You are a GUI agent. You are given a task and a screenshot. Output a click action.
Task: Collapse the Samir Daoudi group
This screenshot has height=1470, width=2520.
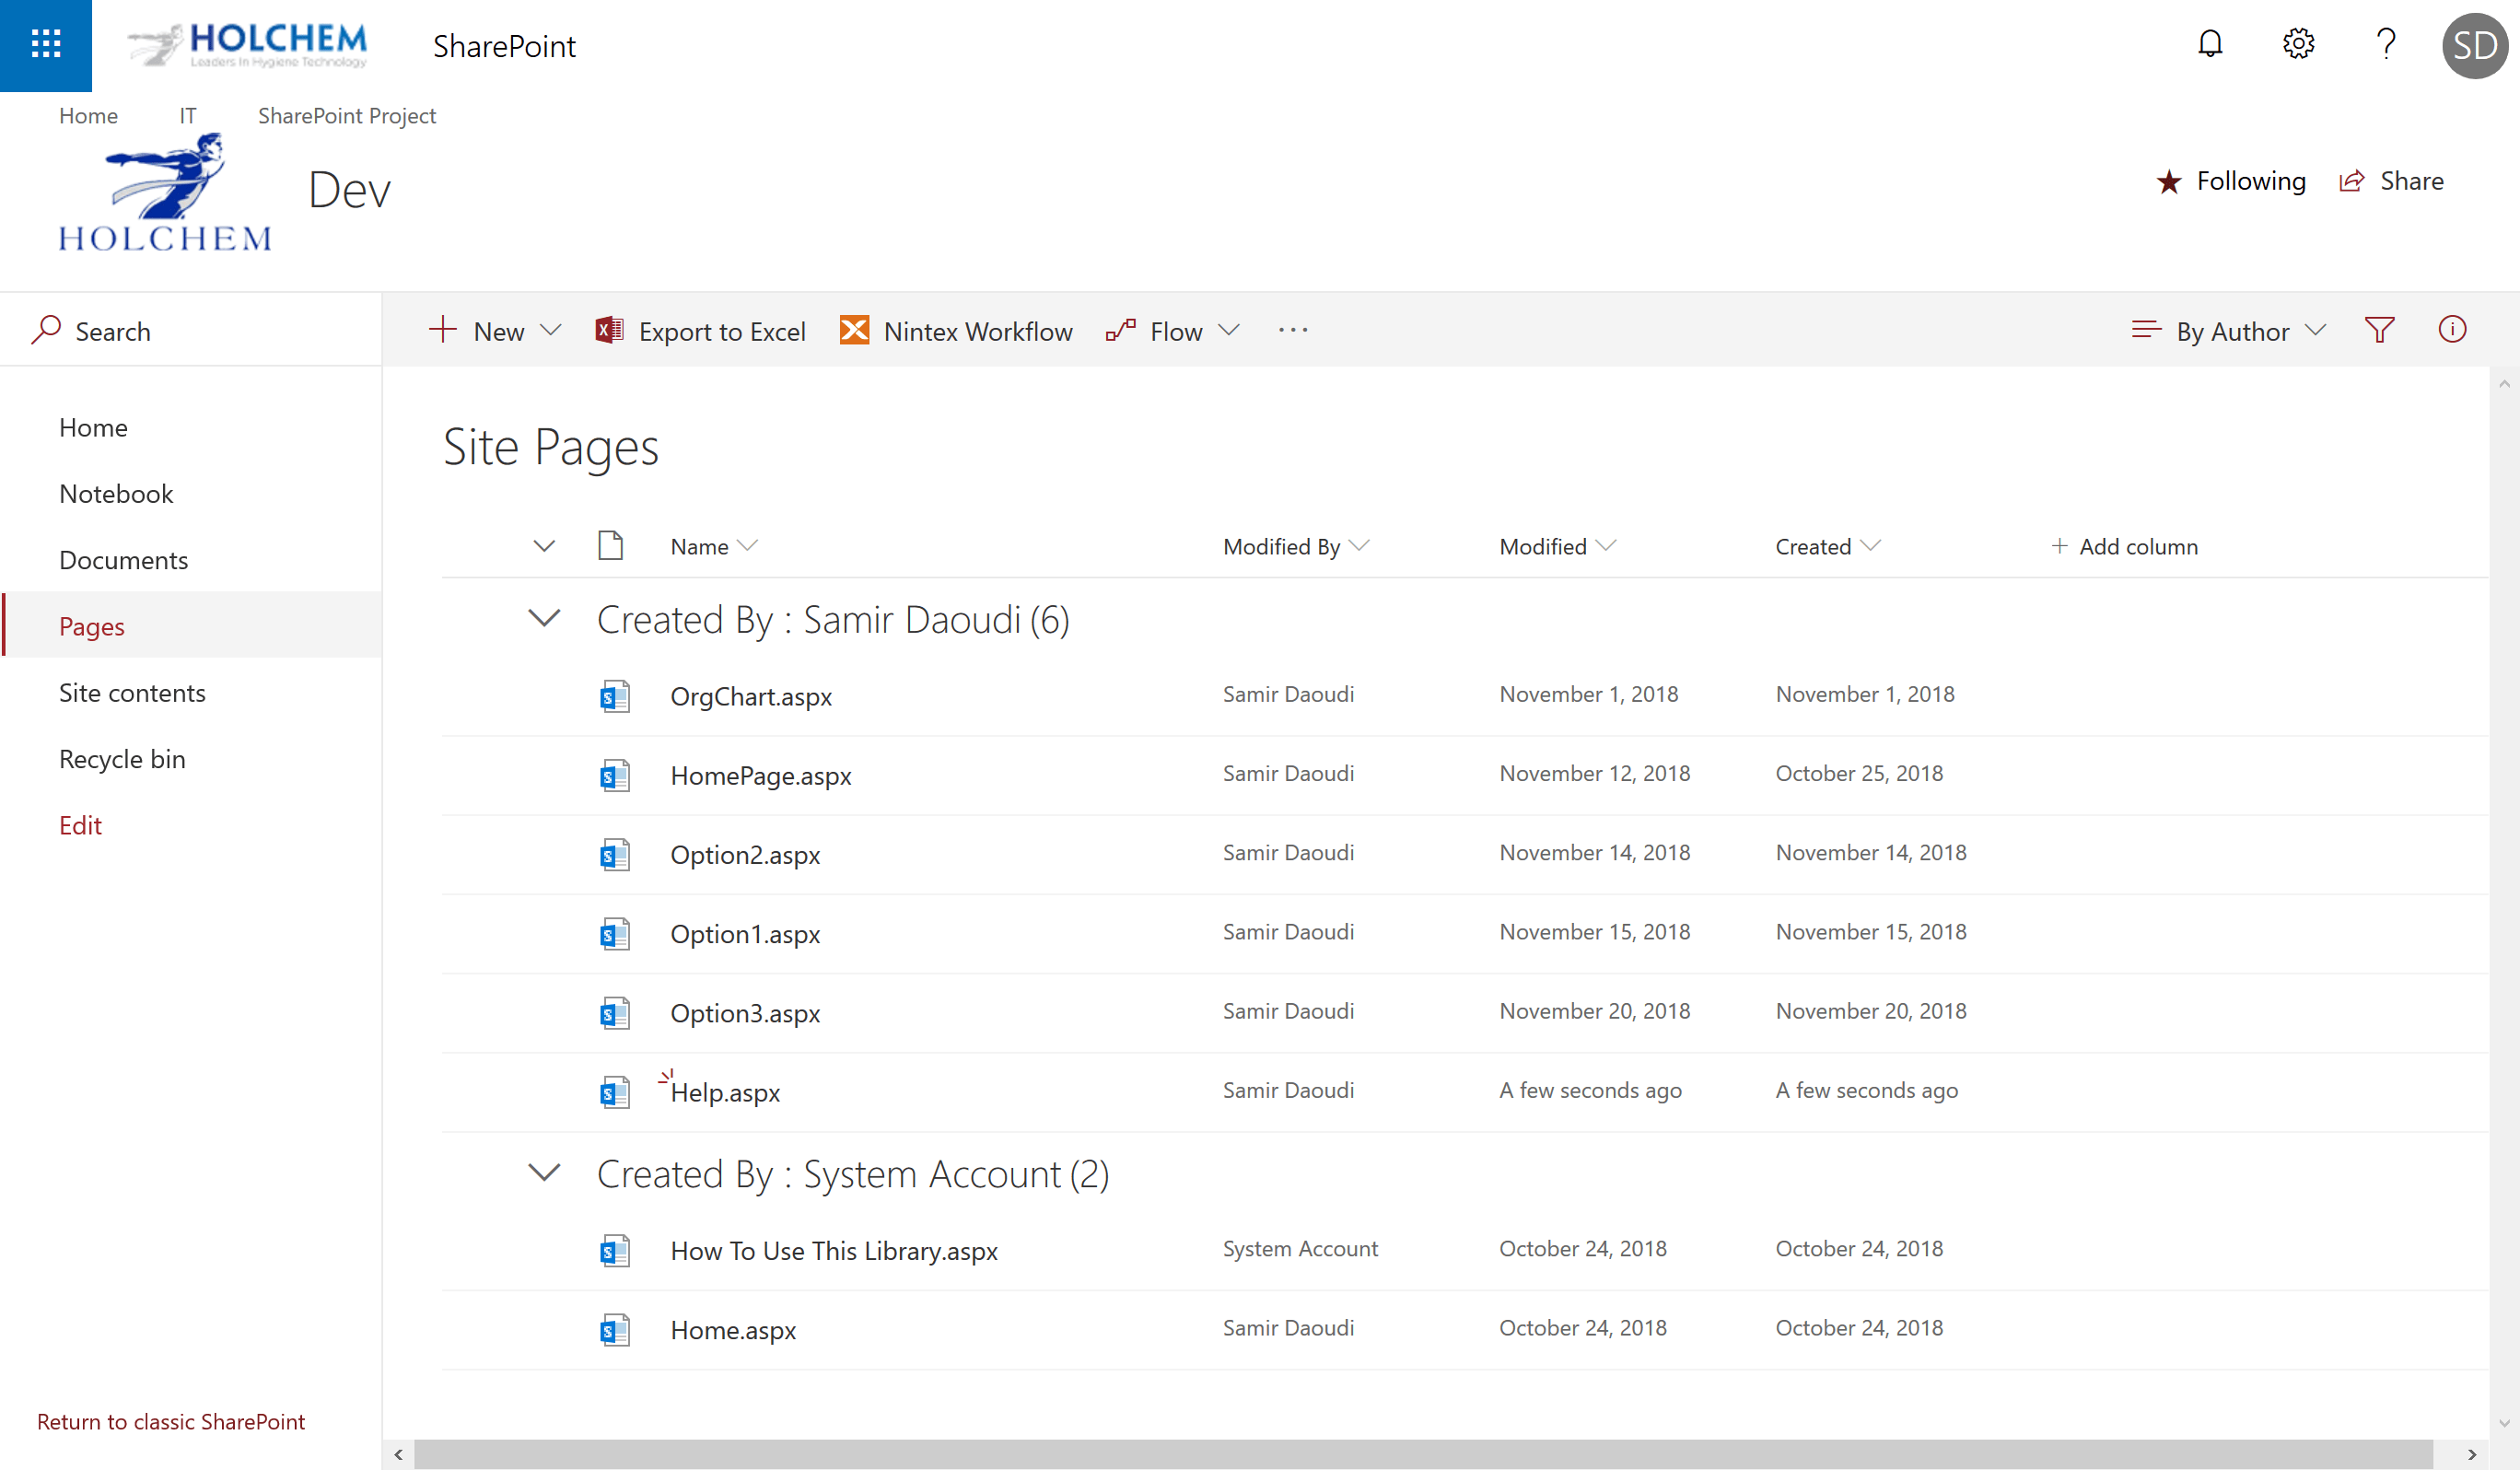pos(544,619)
